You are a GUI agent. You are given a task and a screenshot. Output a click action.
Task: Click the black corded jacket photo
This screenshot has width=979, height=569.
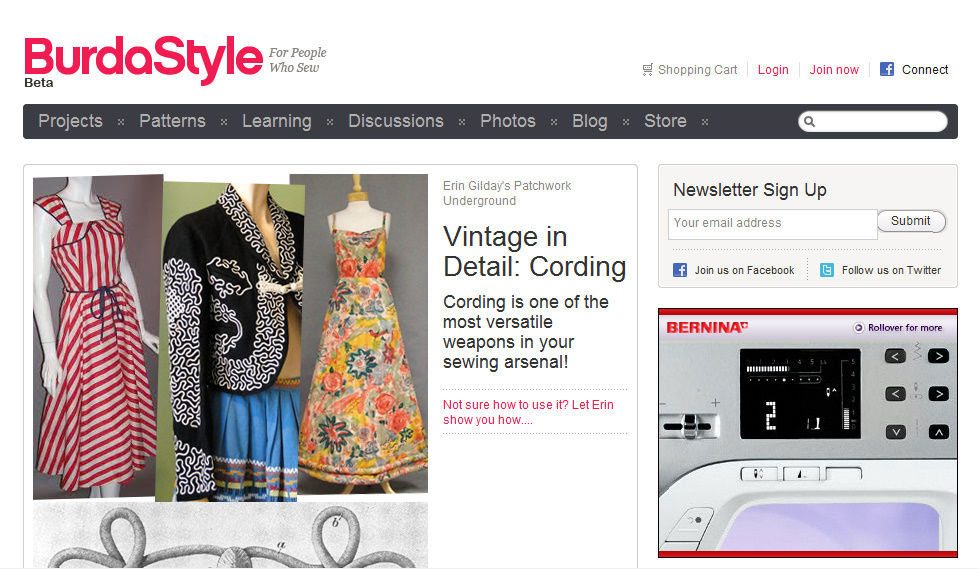228,342
